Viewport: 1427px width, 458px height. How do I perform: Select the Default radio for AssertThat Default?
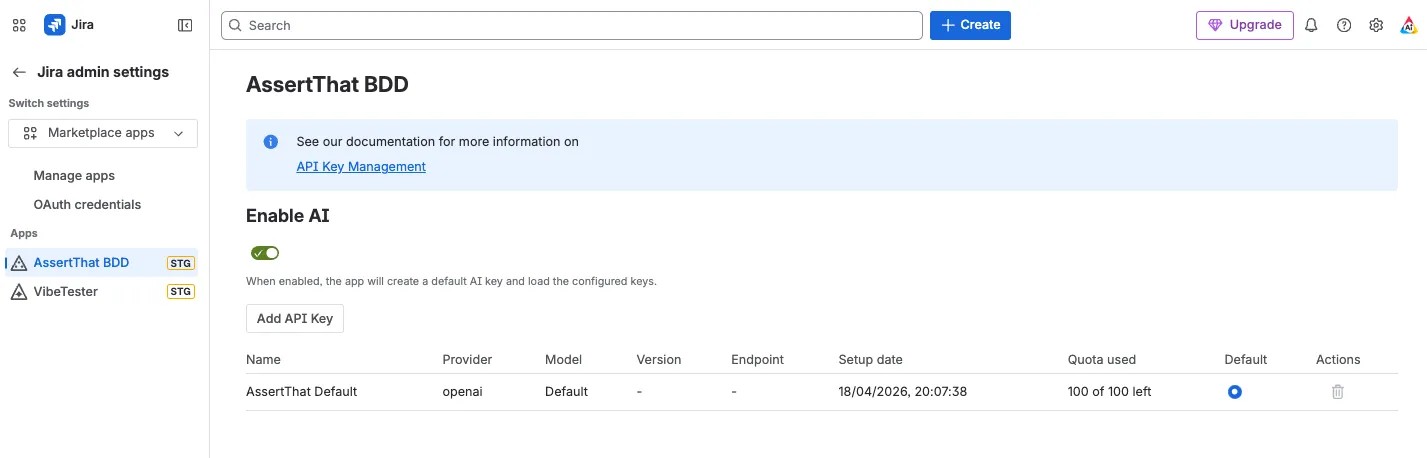(x=1235, y=392)
